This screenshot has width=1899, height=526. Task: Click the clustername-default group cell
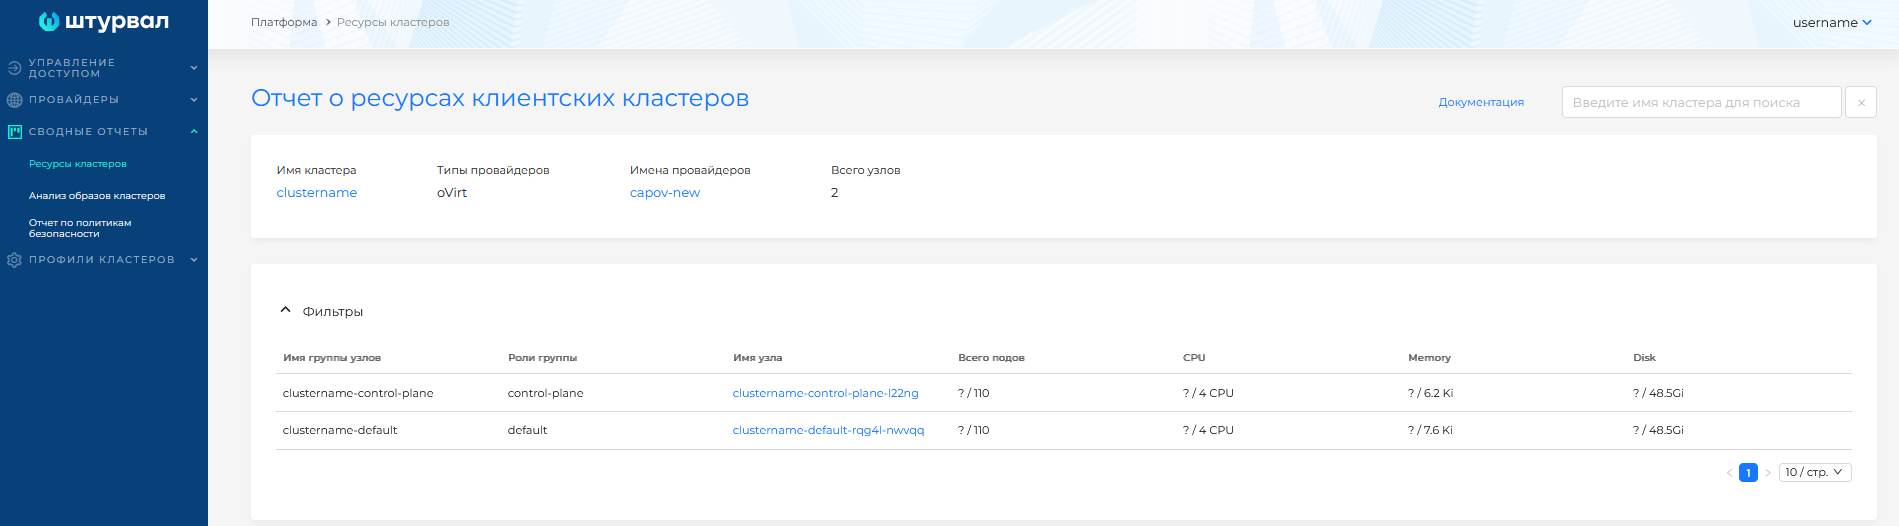[x=340, y=430]
